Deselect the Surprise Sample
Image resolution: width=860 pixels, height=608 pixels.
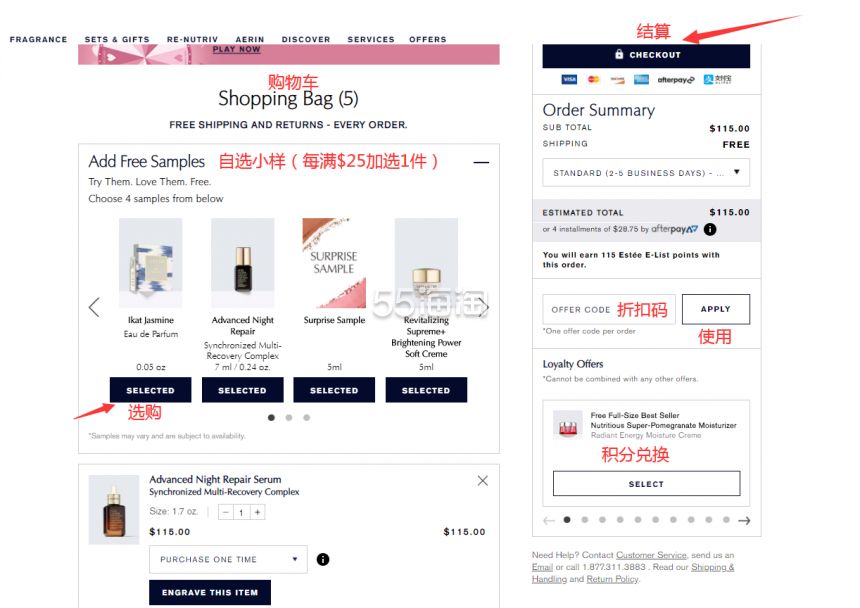pos(334,390)
